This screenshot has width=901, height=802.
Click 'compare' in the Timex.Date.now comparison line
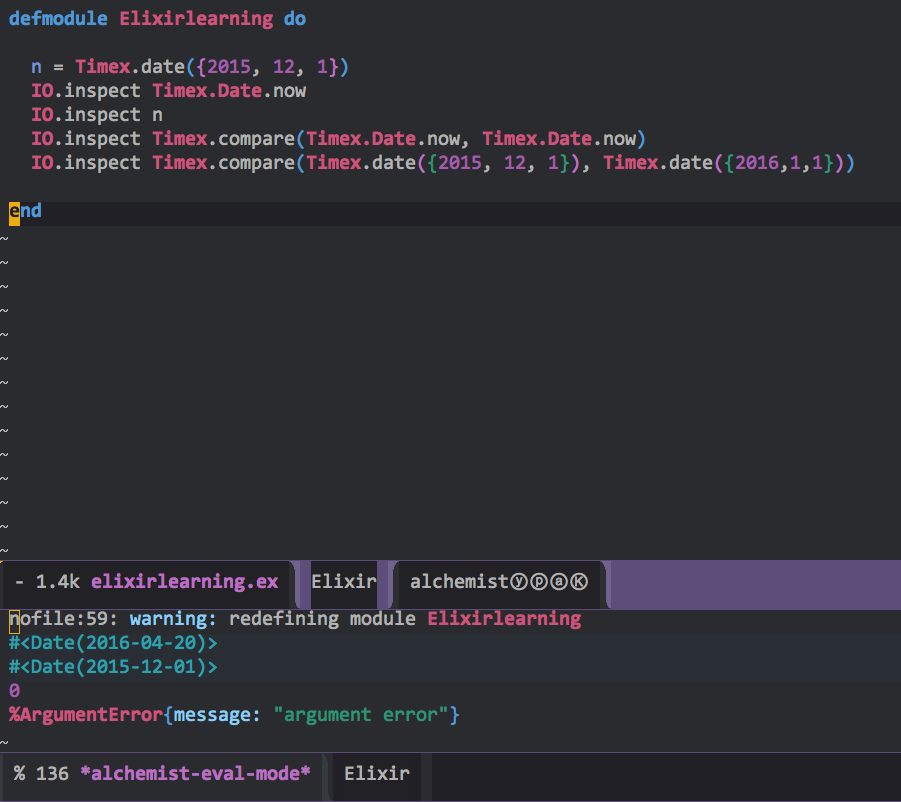256,139
